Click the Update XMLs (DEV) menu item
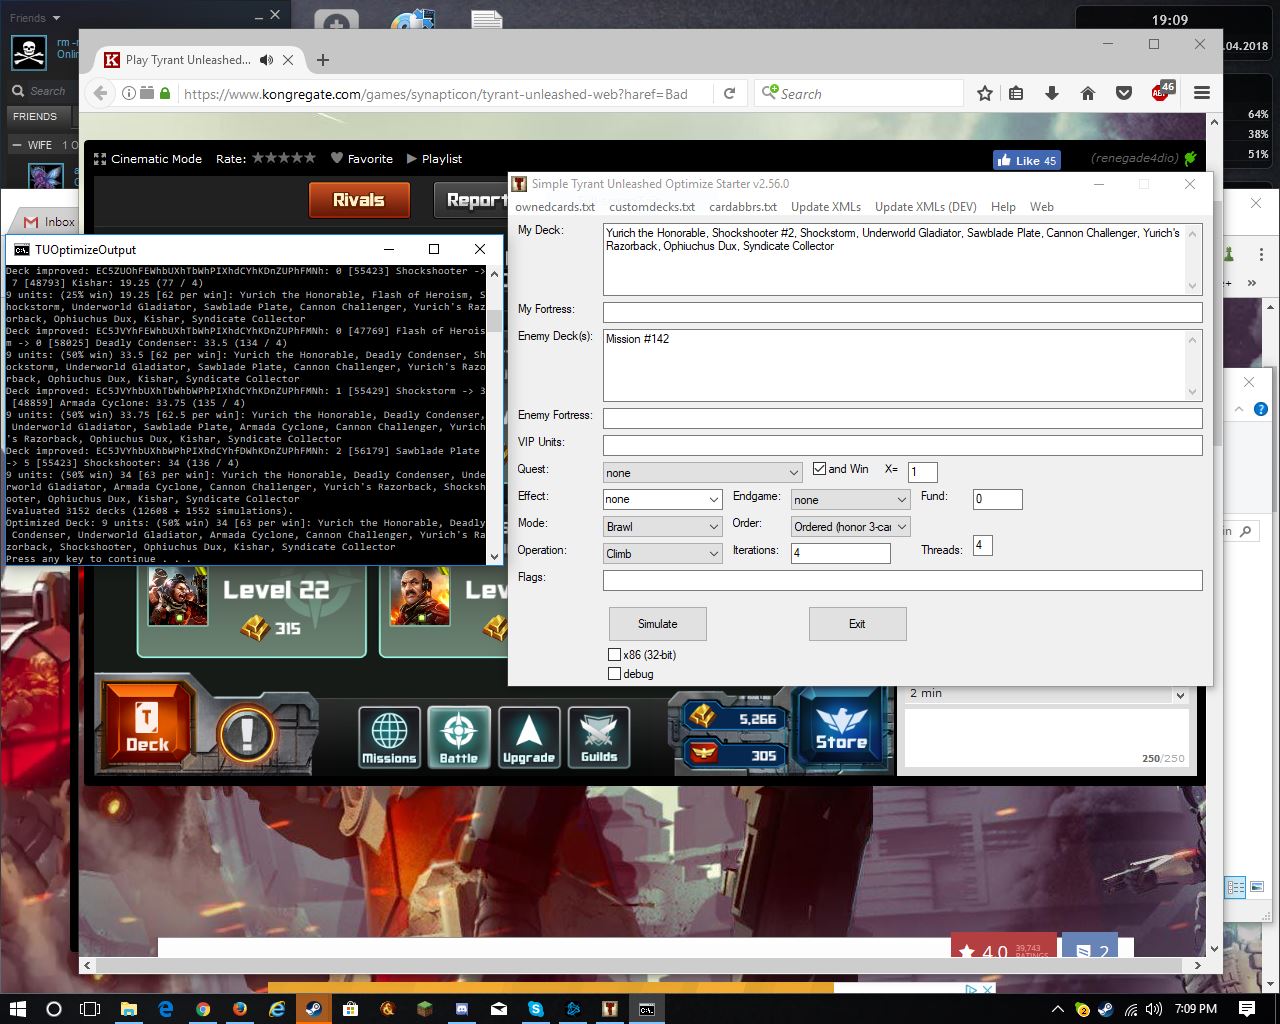Image resolution: width=1280 pixels, height=1024 pixels. pos(926,207)
